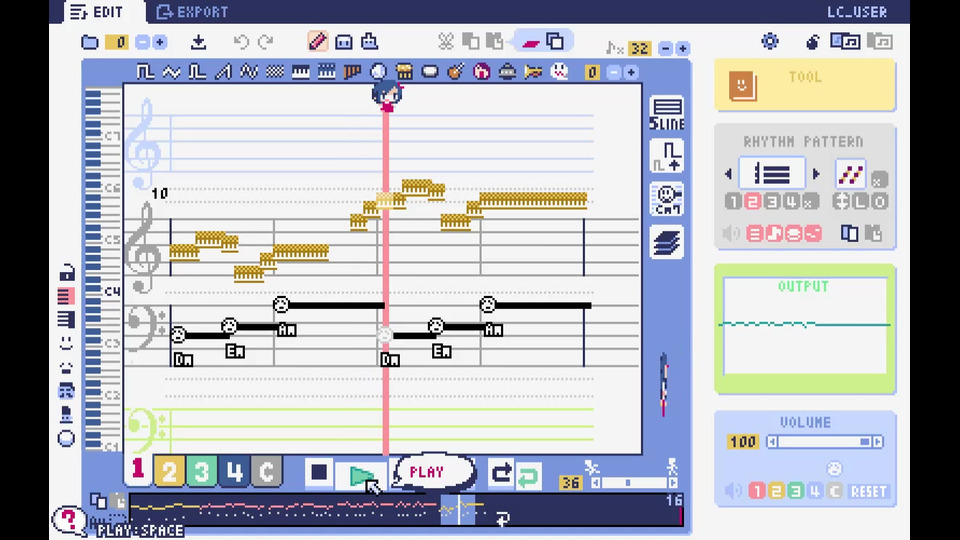The width and height of the screenshot is (960, 540).
Task: Cut selection with the scissors icon
Action: point(446,42)
